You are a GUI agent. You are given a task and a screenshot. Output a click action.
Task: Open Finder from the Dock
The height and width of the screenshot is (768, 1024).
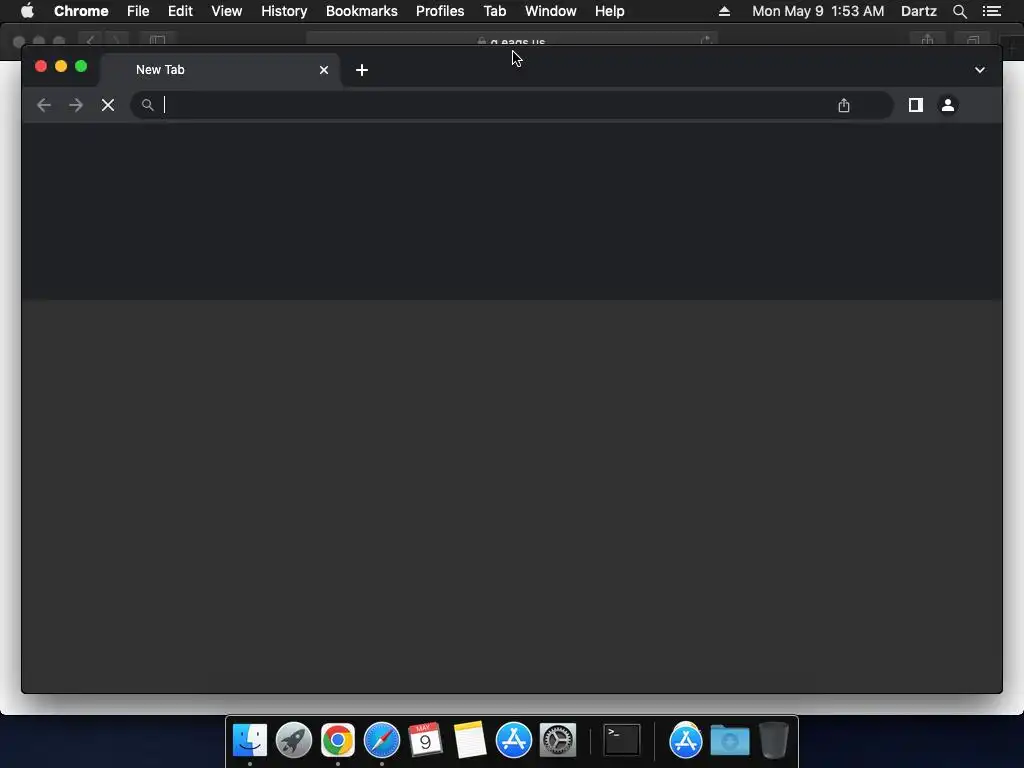tap(250, 740)
